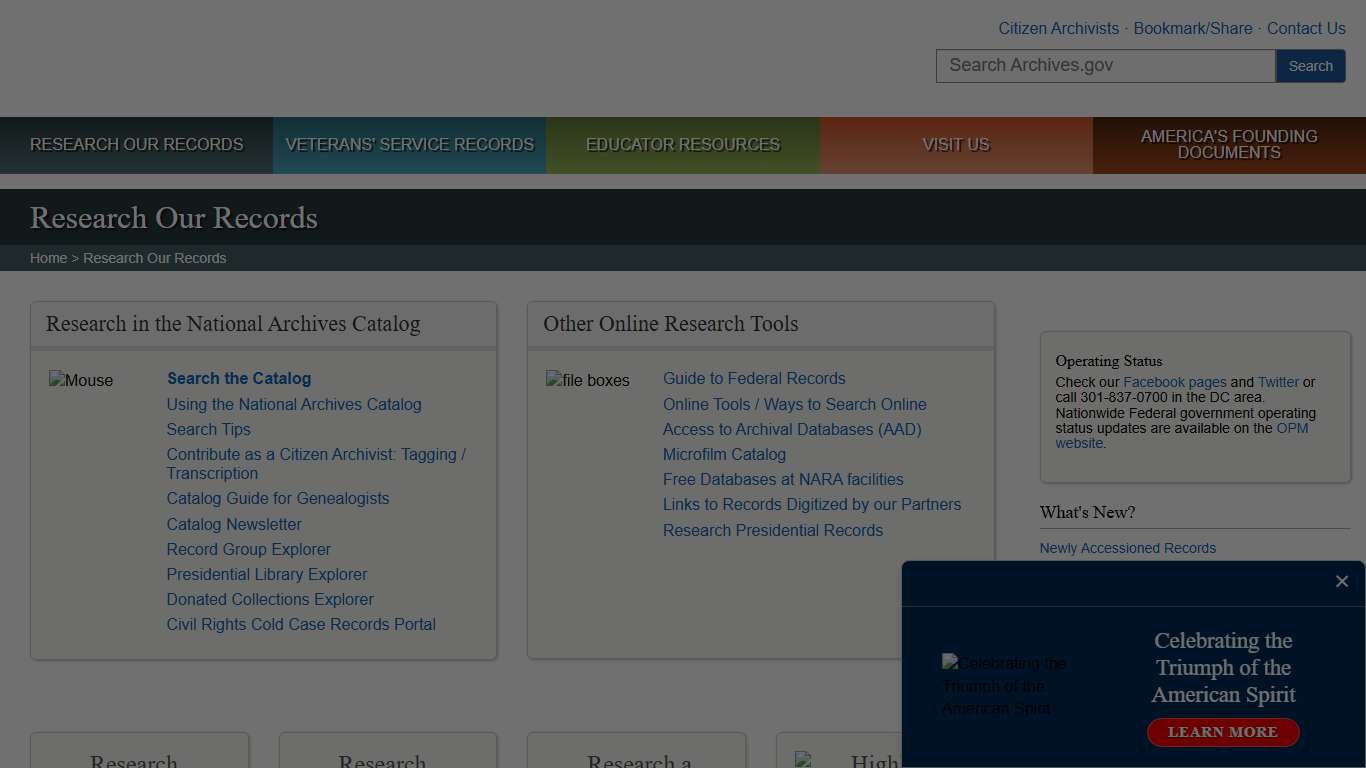Viewport: 1366px width, 768px height.
Task: Click the file boxes image
Action: [x=588, y=380]
